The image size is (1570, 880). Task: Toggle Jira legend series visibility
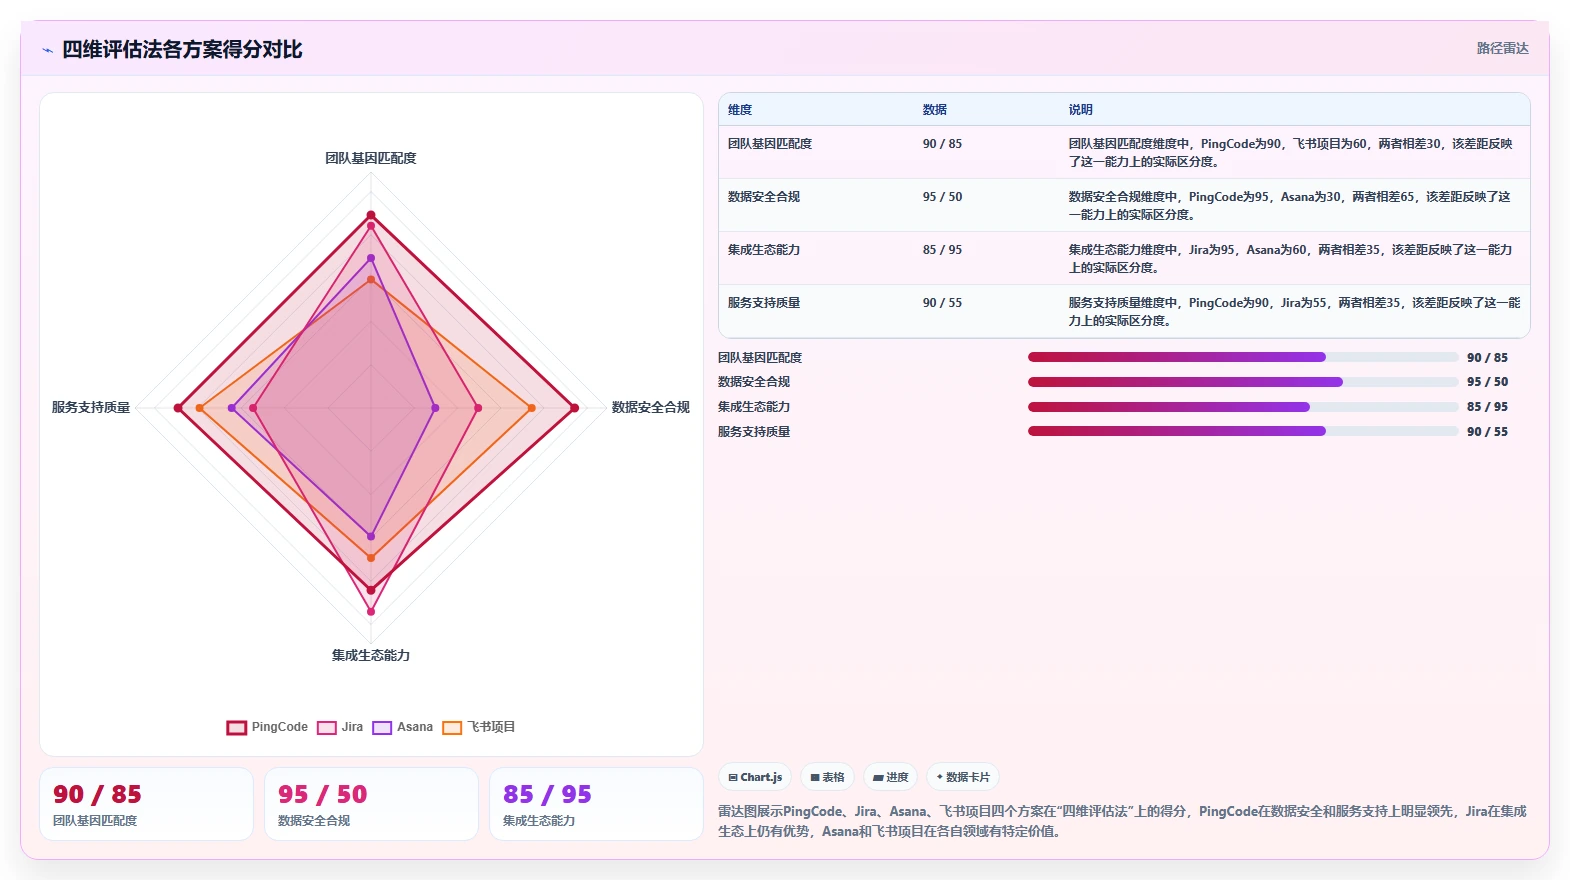click(x=340, y=727)
